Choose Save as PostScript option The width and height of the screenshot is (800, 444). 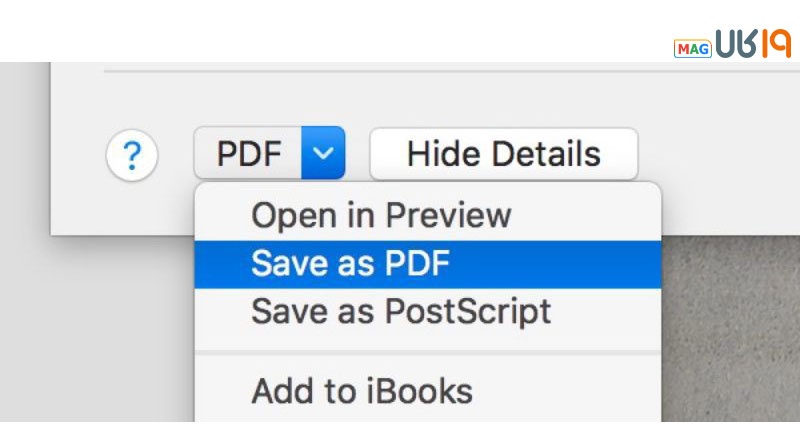click(x=401, y=311)
